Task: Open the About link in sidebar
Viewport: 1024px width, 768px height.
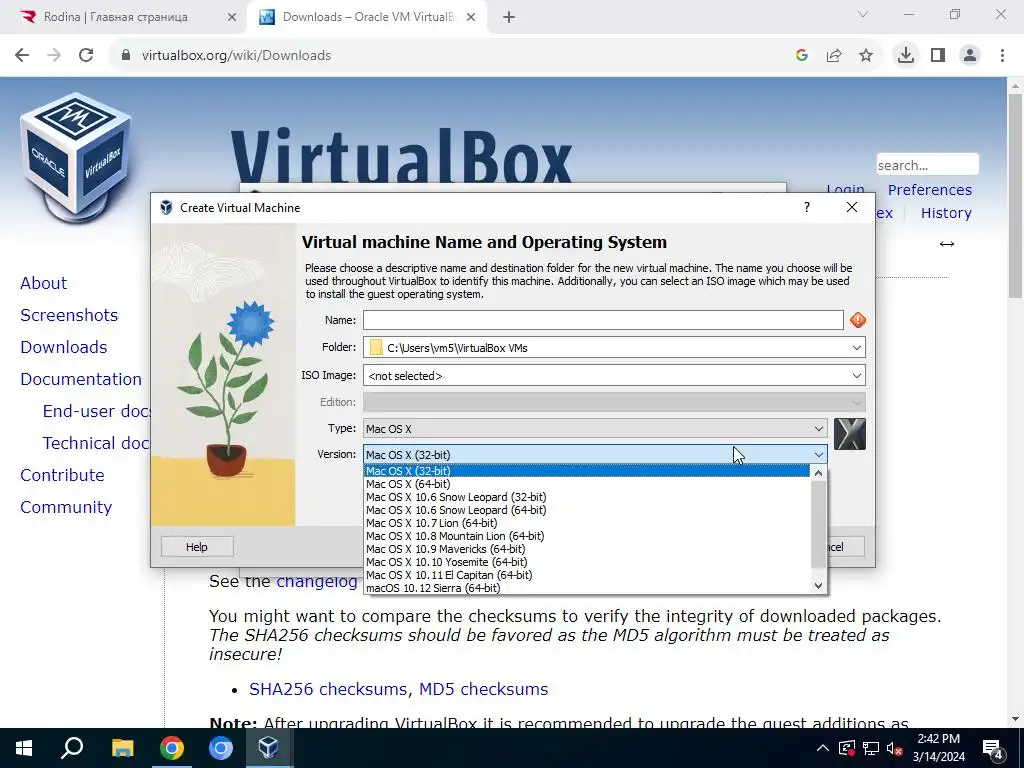Action: coord(44,283)
